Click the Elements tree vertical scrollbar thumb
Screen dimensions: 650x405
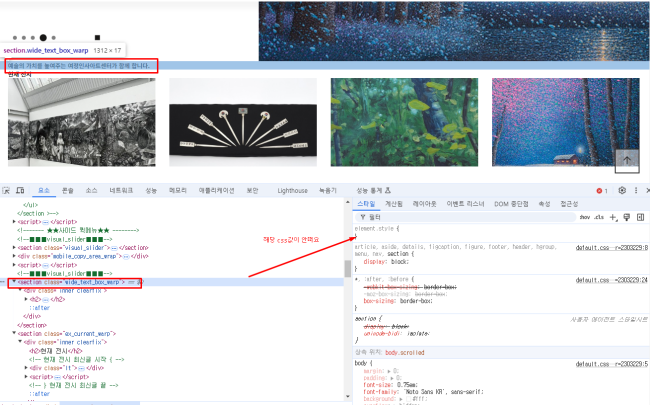coord(348,268)
